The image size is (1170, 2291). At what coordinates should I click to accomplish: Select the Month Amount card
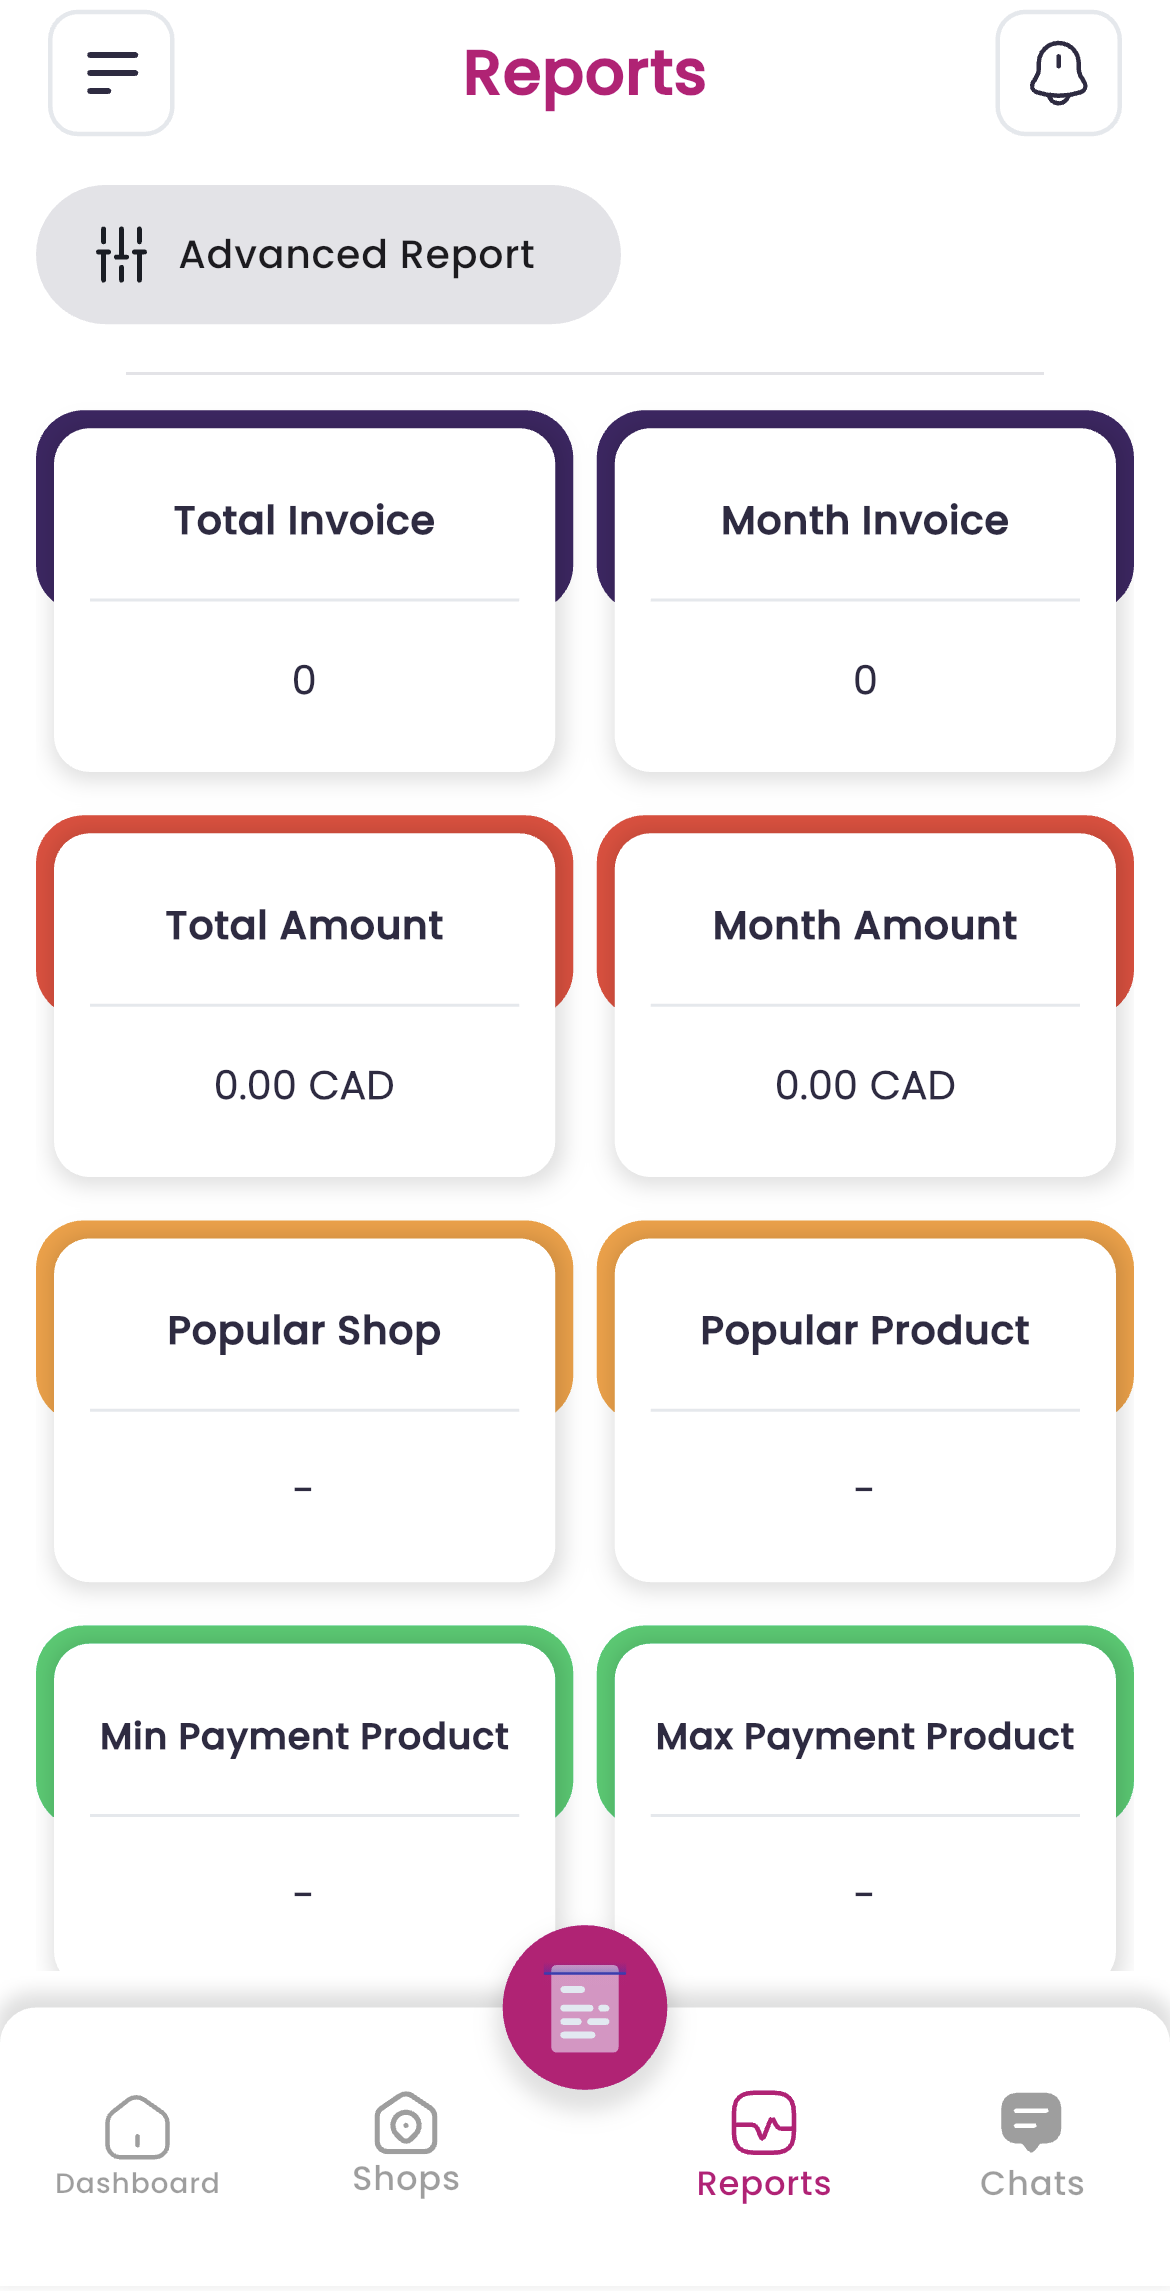point(865,1003)
